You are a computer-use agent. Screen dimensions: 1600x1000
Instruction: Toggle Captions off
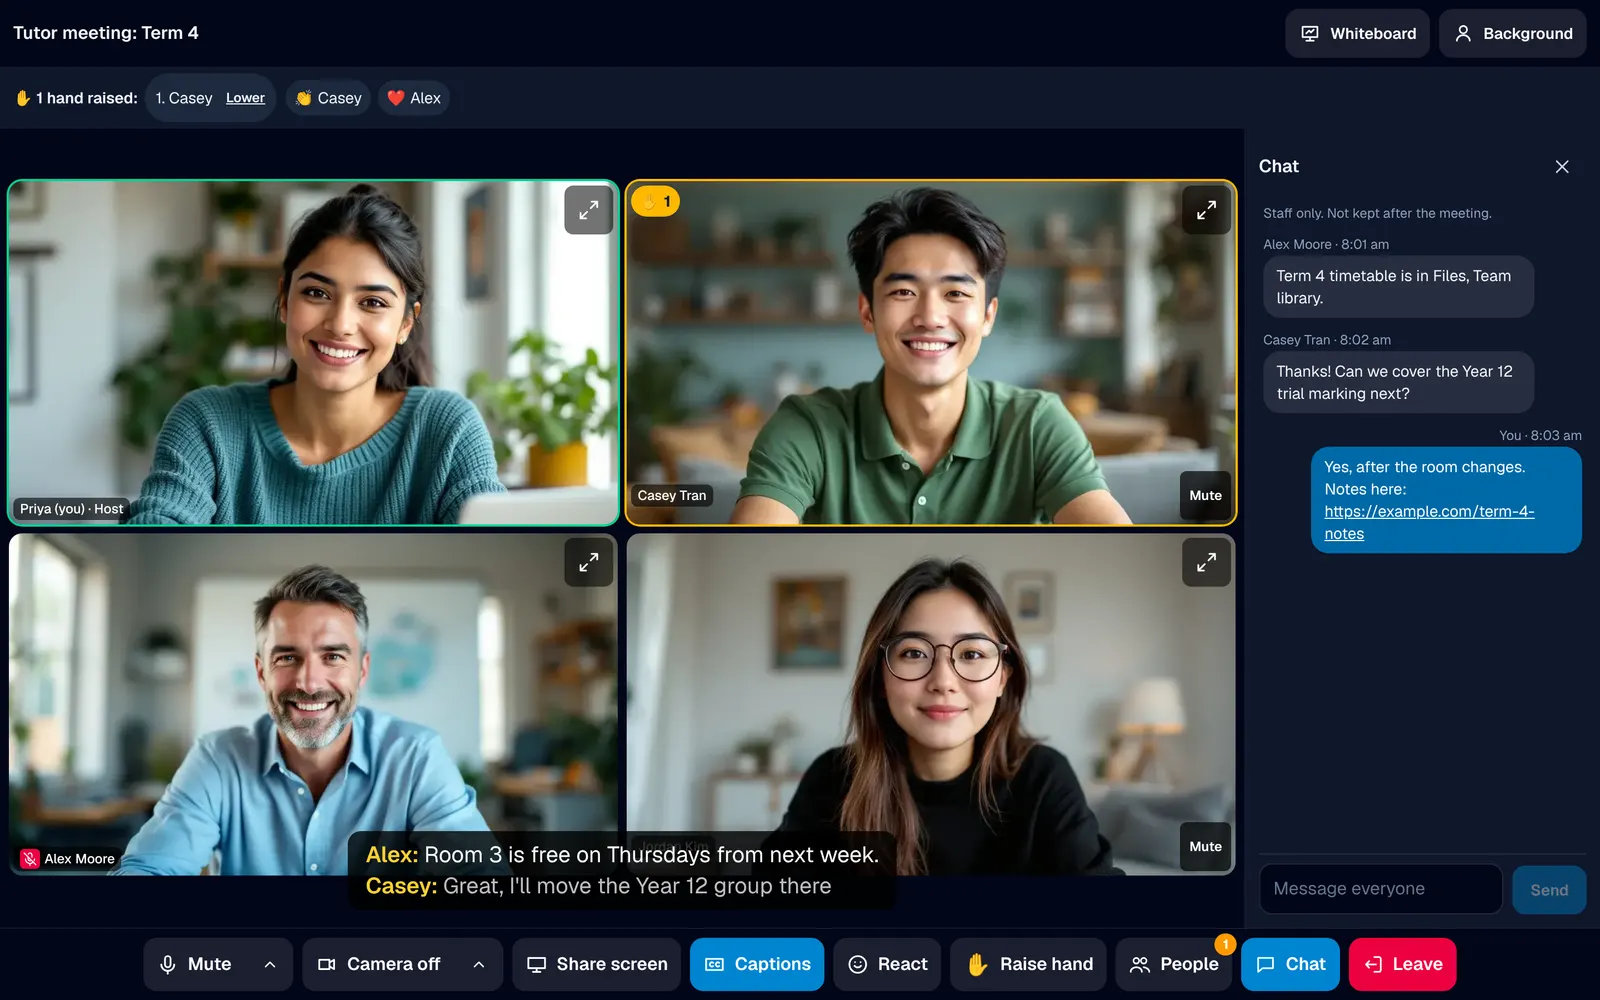tap(757, 964)
